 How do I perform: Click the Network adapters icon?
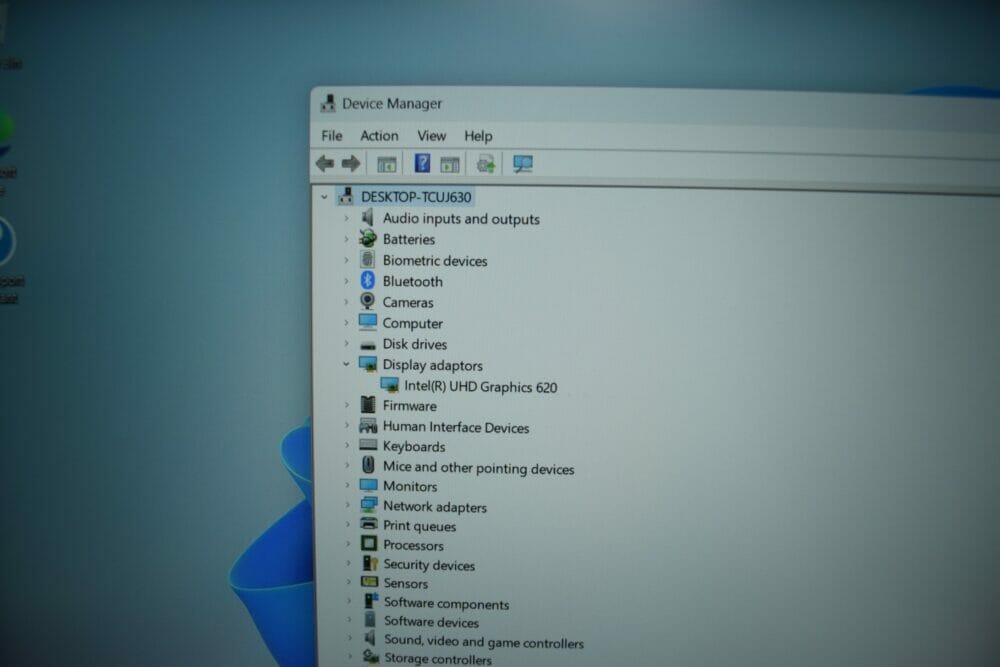coord(369,505)
